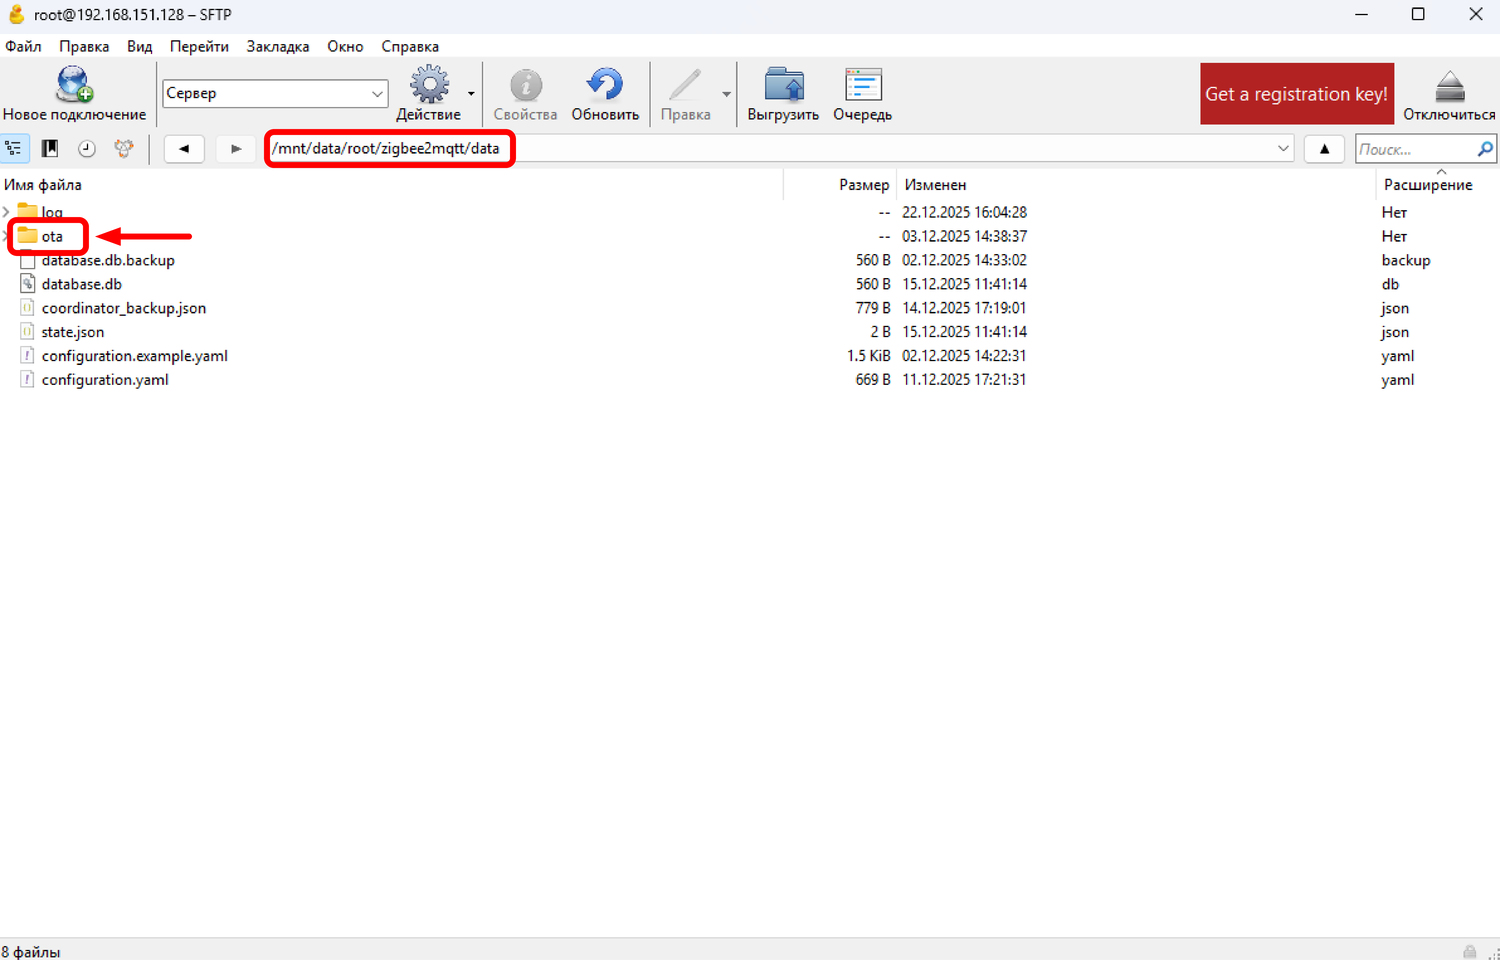Viewport: 1500px width, 960px height.
Task: Open the Сервер quick connect dropdown
Action: (377, 94)
